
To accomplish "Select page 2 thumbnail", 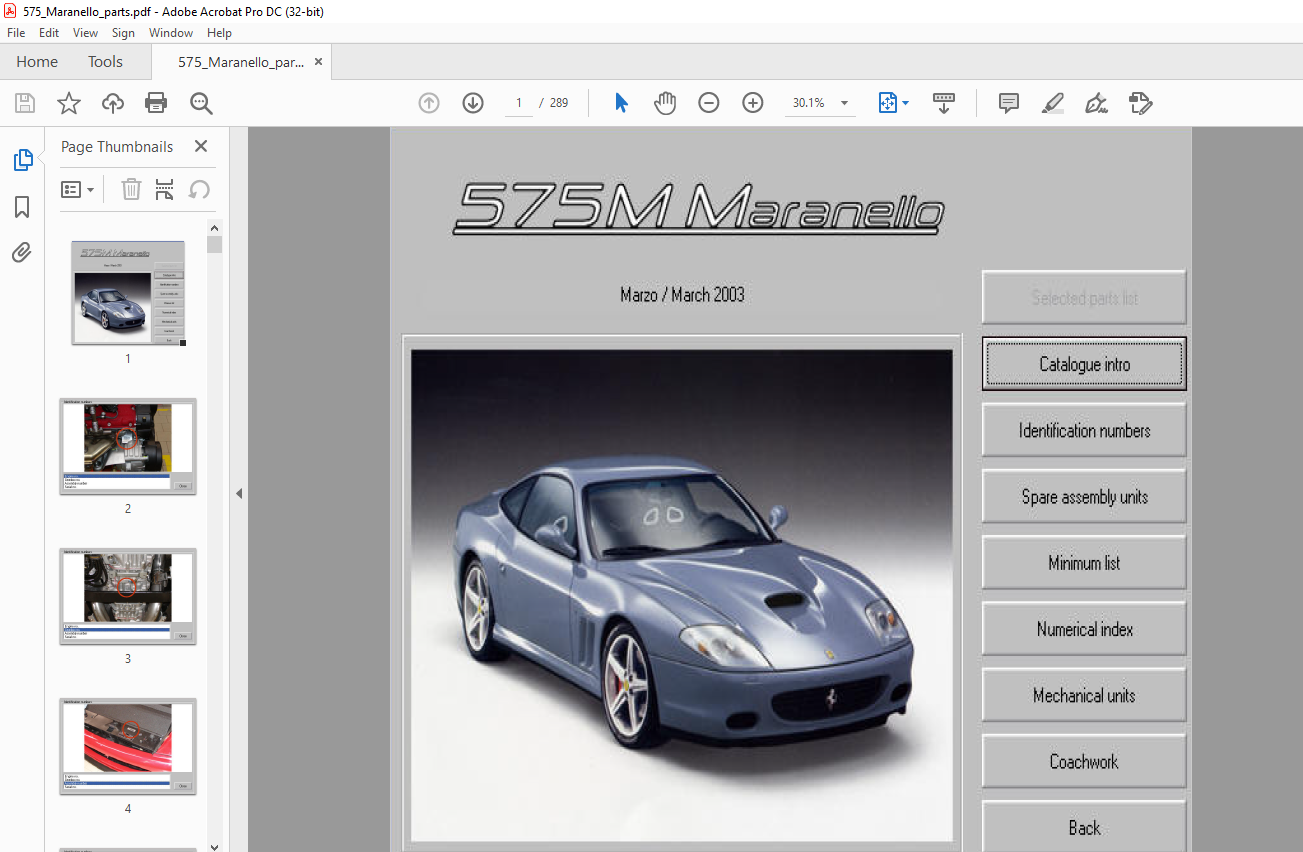I will [128, 446].
